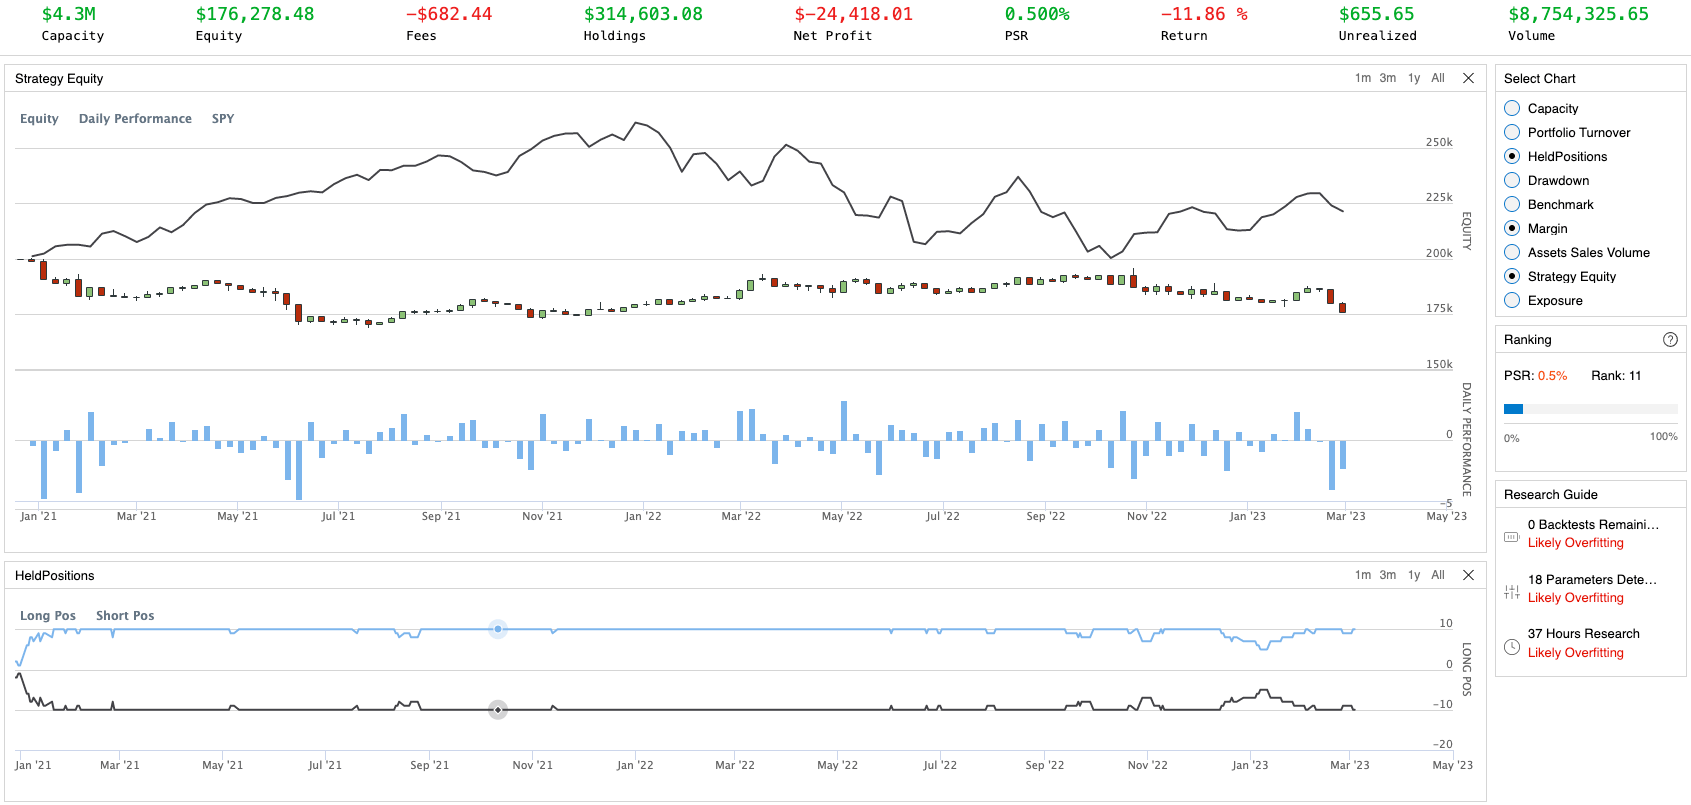Show All range in HeldPositions chart

tap(1438, 575)
